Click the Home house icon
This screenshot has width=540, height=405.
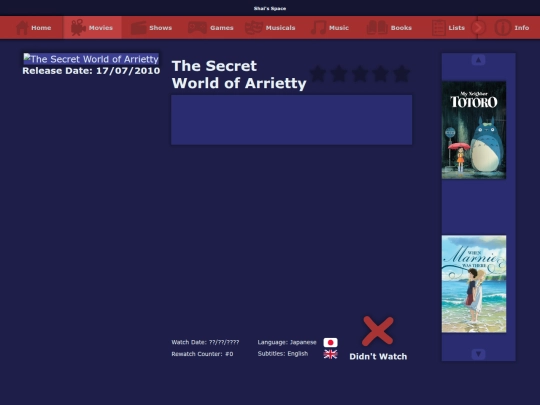(22, 28)
